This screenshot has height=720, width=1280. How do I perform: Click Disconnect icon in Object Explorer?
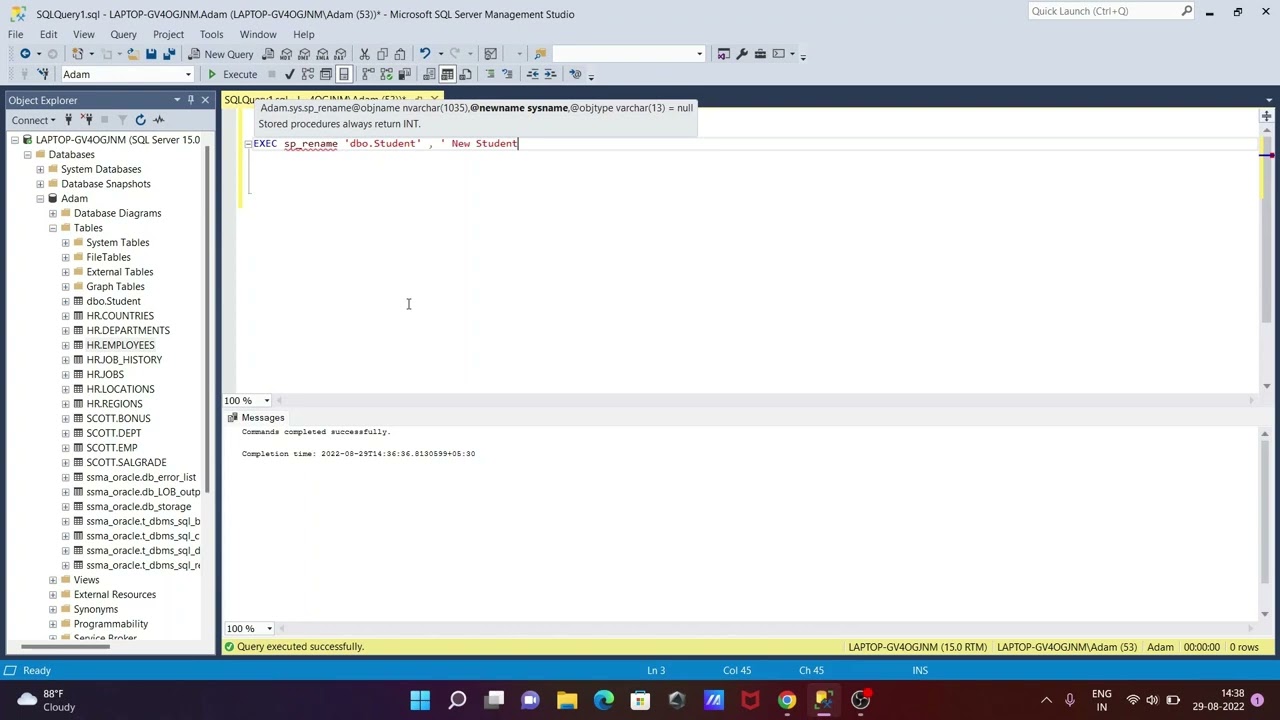(x=86, y=120)
